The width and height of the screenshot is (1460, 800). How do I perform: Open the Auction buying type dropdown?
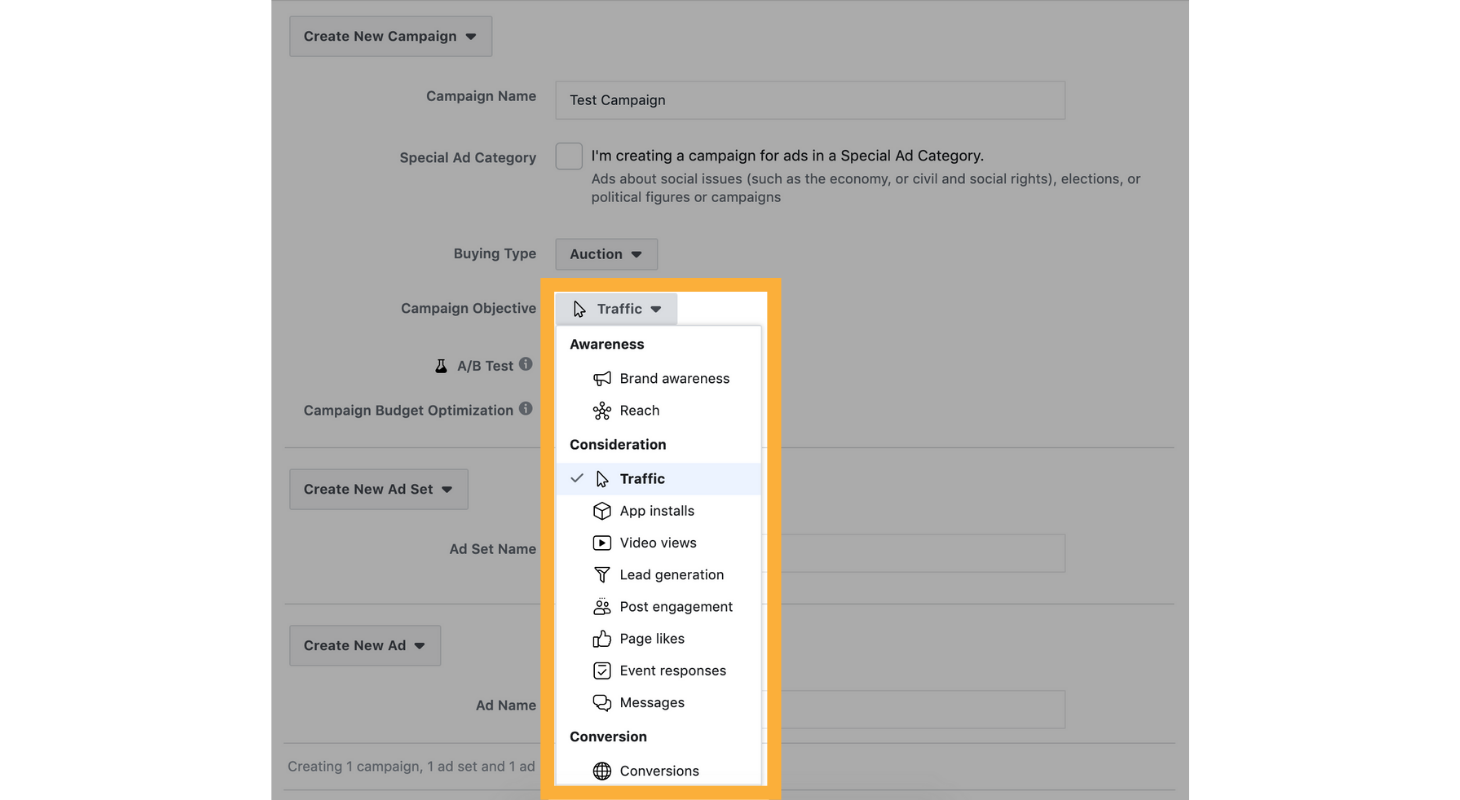pyautogui.click(x=607, y=254)
